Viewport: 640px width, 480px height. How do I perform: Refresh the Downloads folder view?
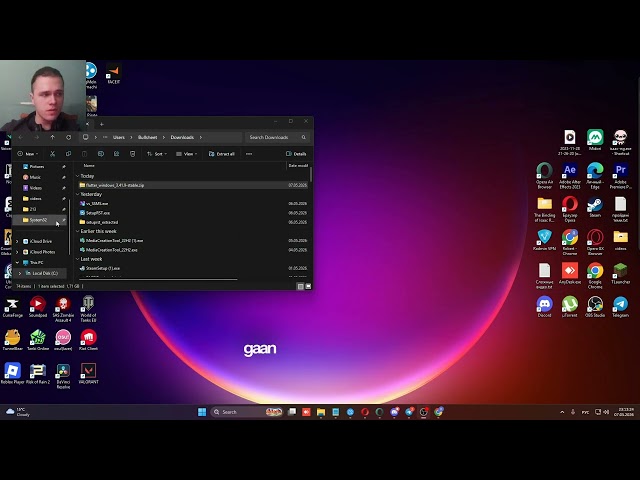pyautogui.click(x=69, y=137)
